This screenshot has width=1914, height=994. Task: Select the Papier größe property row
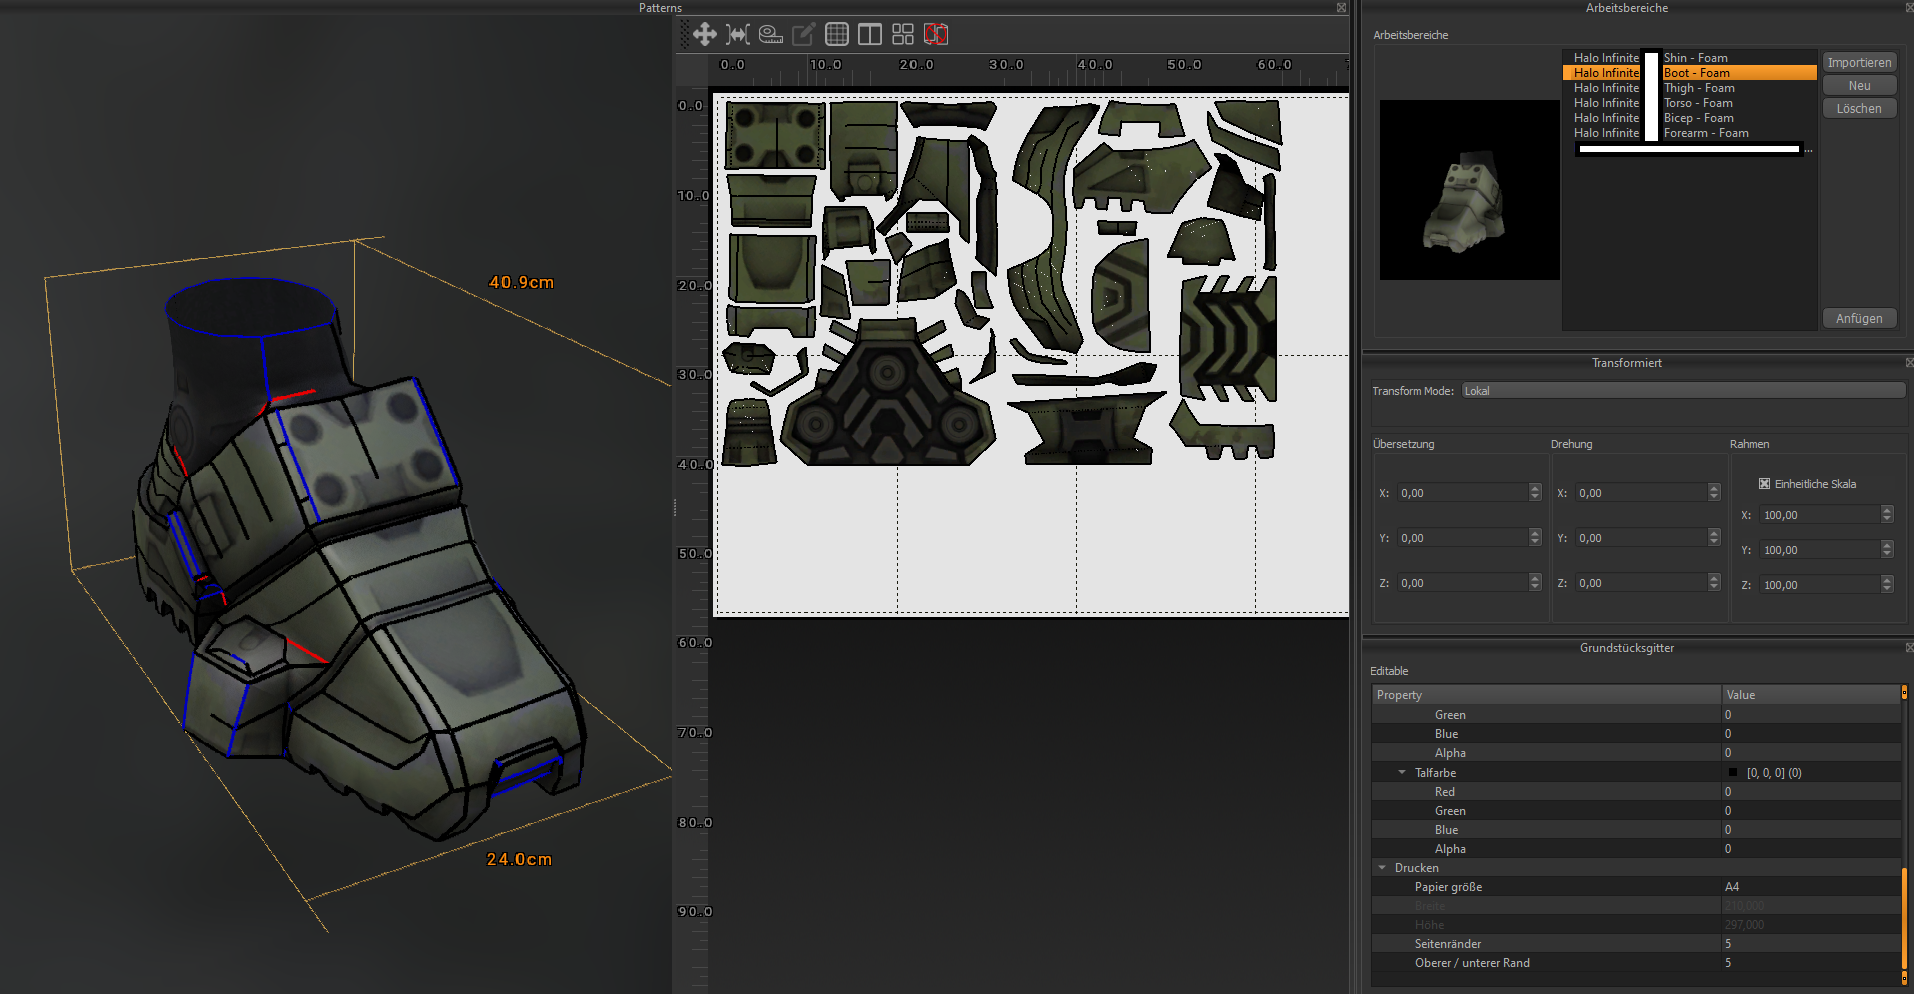click(1636, 887)
